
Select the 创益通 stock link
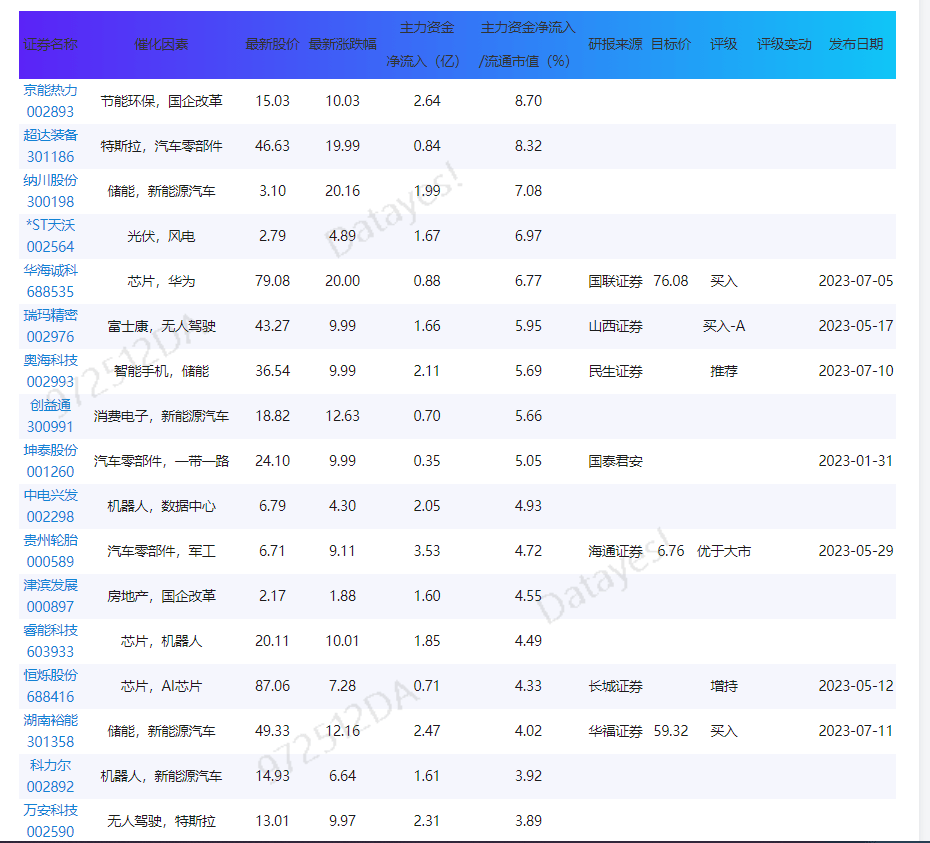(50, 405)
